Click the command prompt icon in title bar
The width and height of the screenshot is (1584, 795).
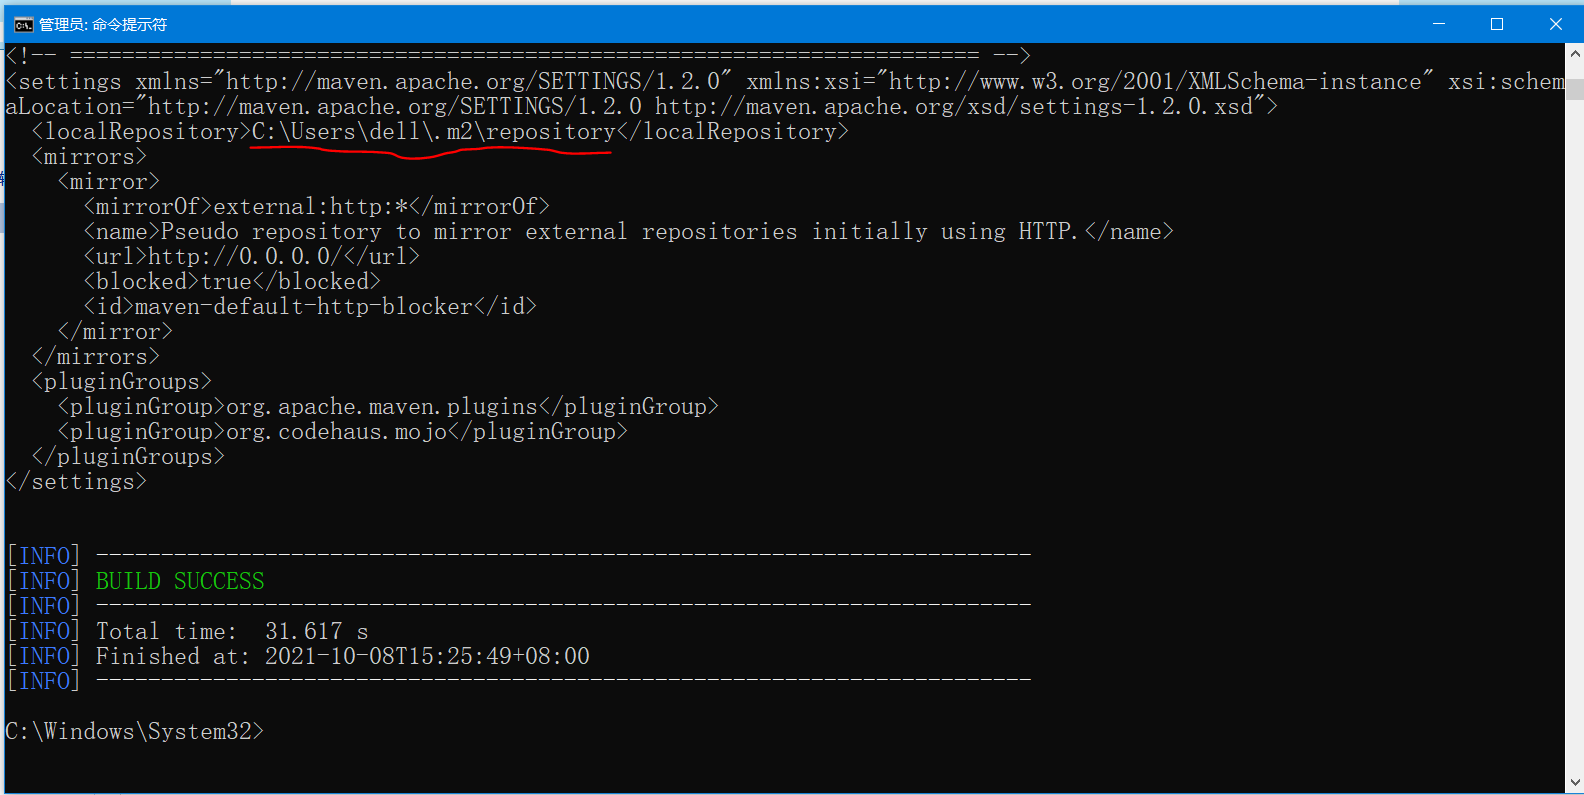coord(23,24)
